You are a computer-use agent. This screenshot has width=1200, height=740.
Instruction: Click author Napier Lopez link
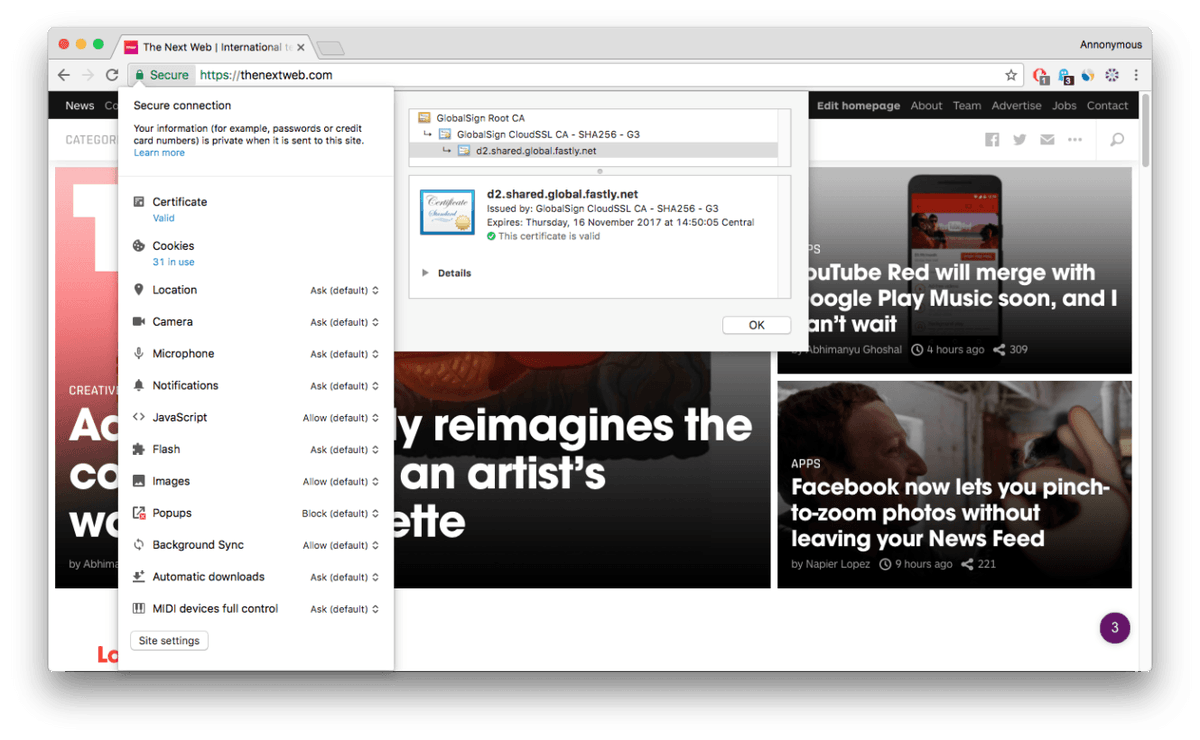pos(840,564)
